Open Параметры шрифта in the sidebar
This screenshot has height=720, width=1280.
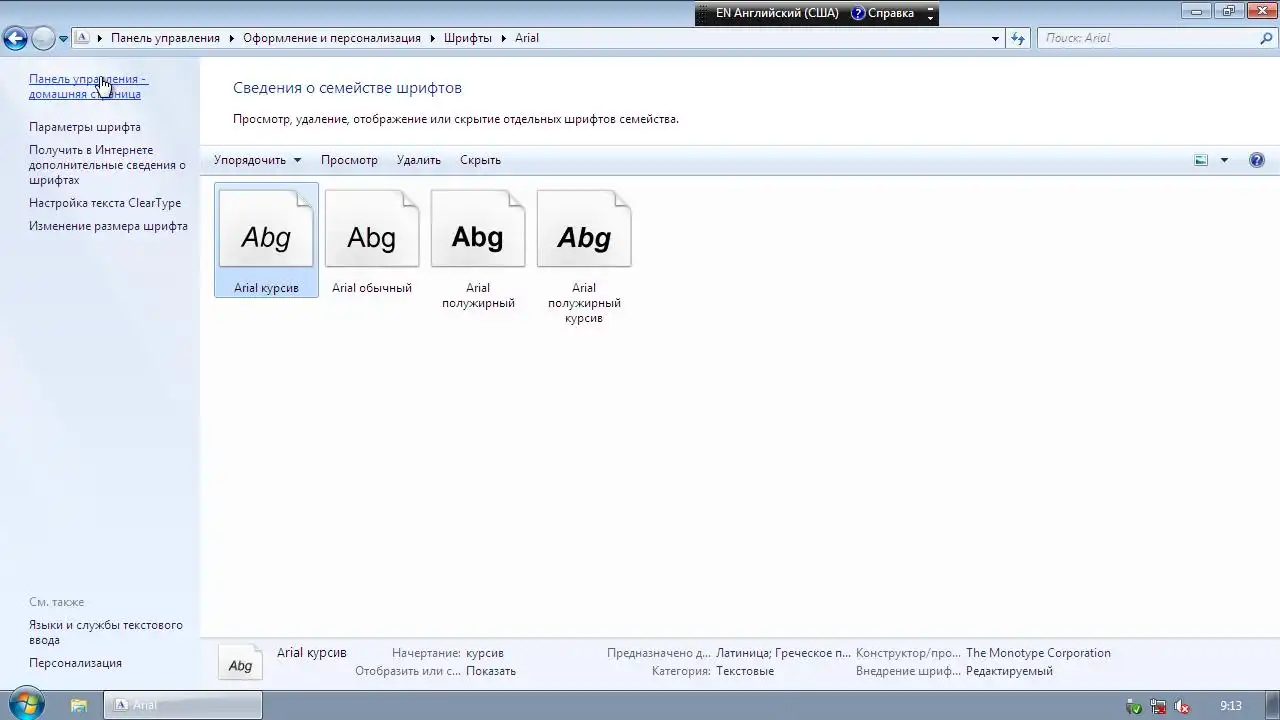pos(85,127)
